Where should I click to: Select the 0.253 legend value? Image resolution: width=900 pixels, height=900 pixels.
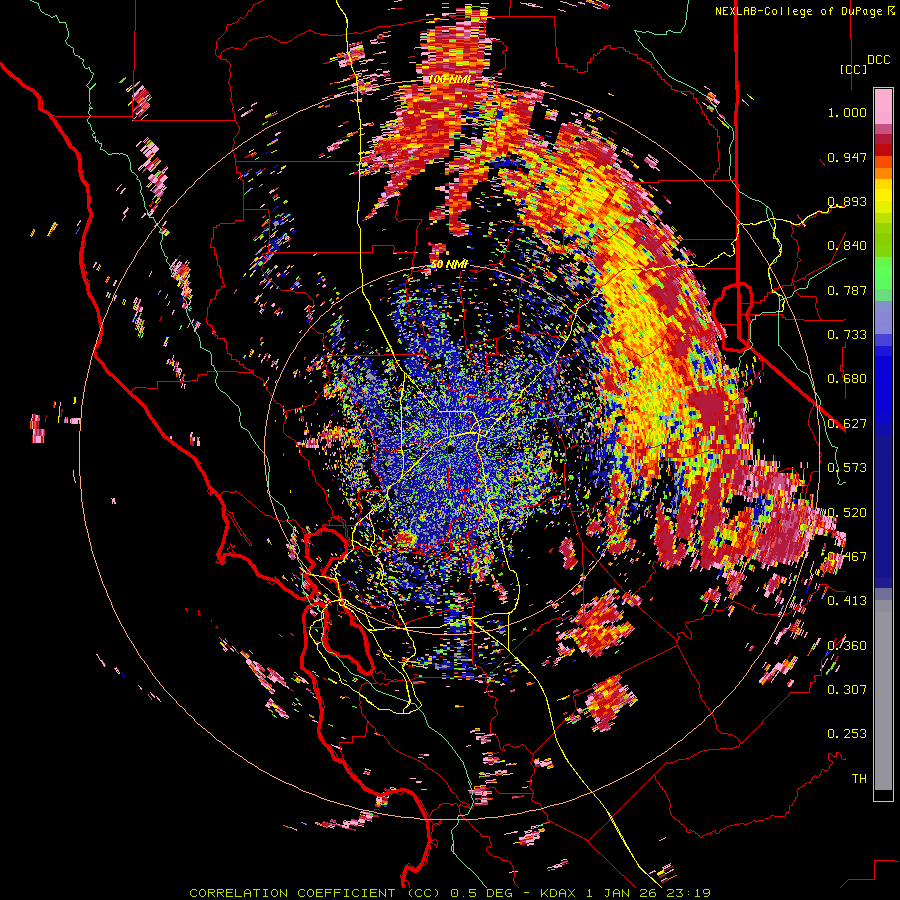point(847,734)
